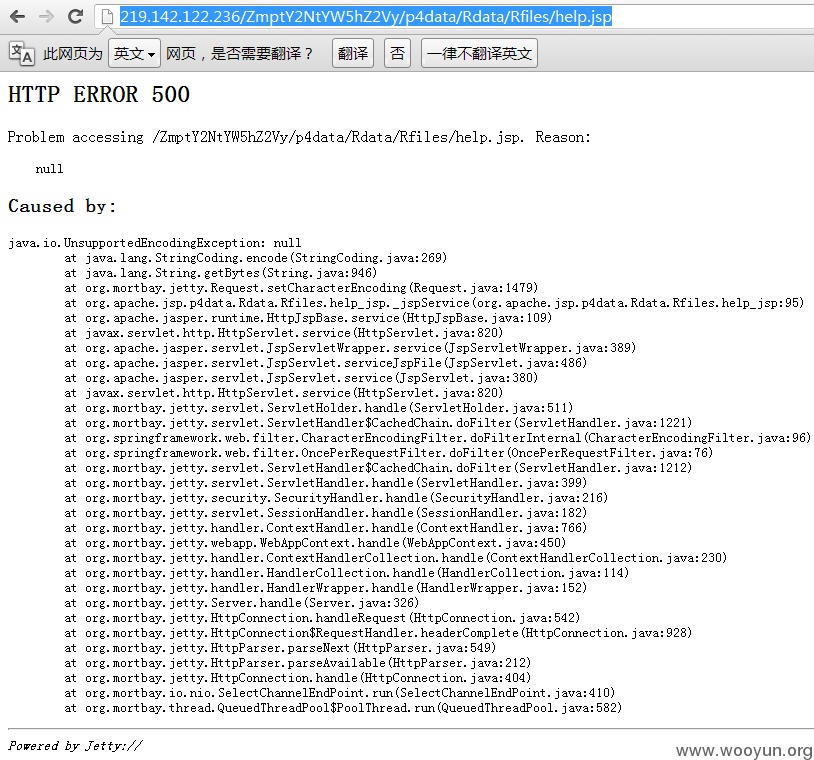
Task: Click the OncePerRequestFilter.doFilter line
Action: tap(389, 454)
